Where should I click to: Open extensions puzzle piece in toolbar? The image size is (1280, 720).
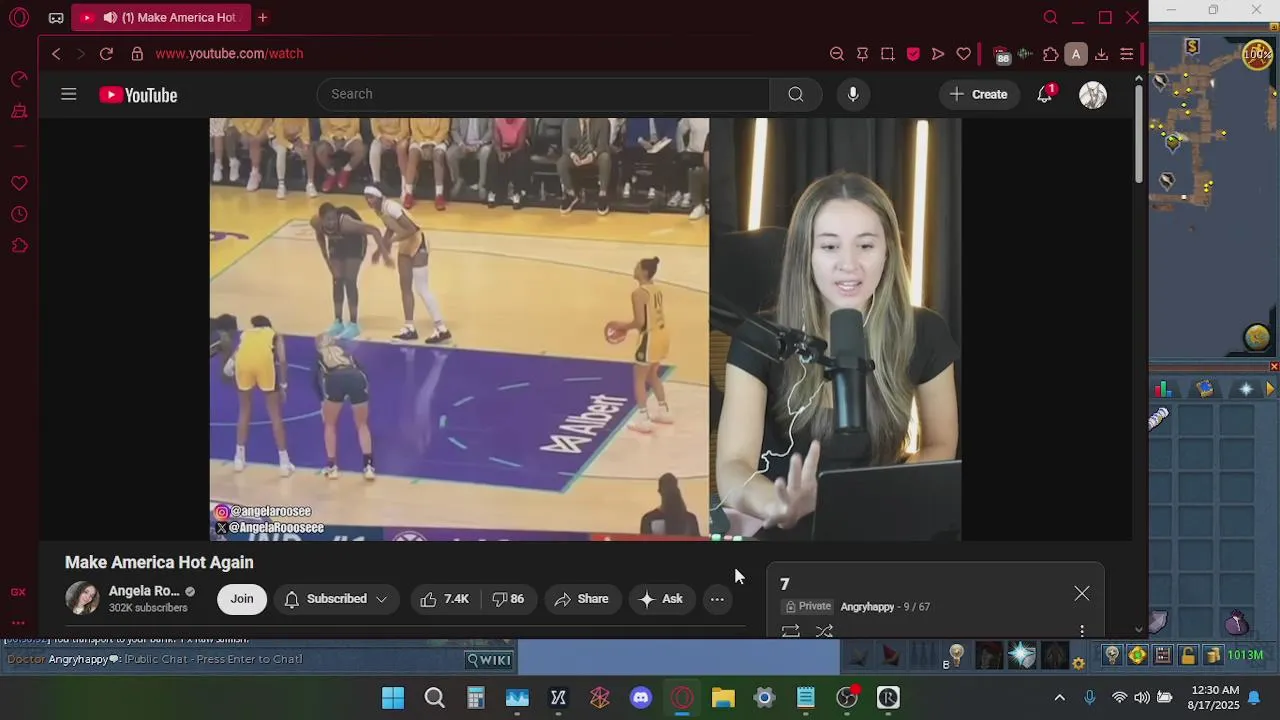(x=1050, y=54)
